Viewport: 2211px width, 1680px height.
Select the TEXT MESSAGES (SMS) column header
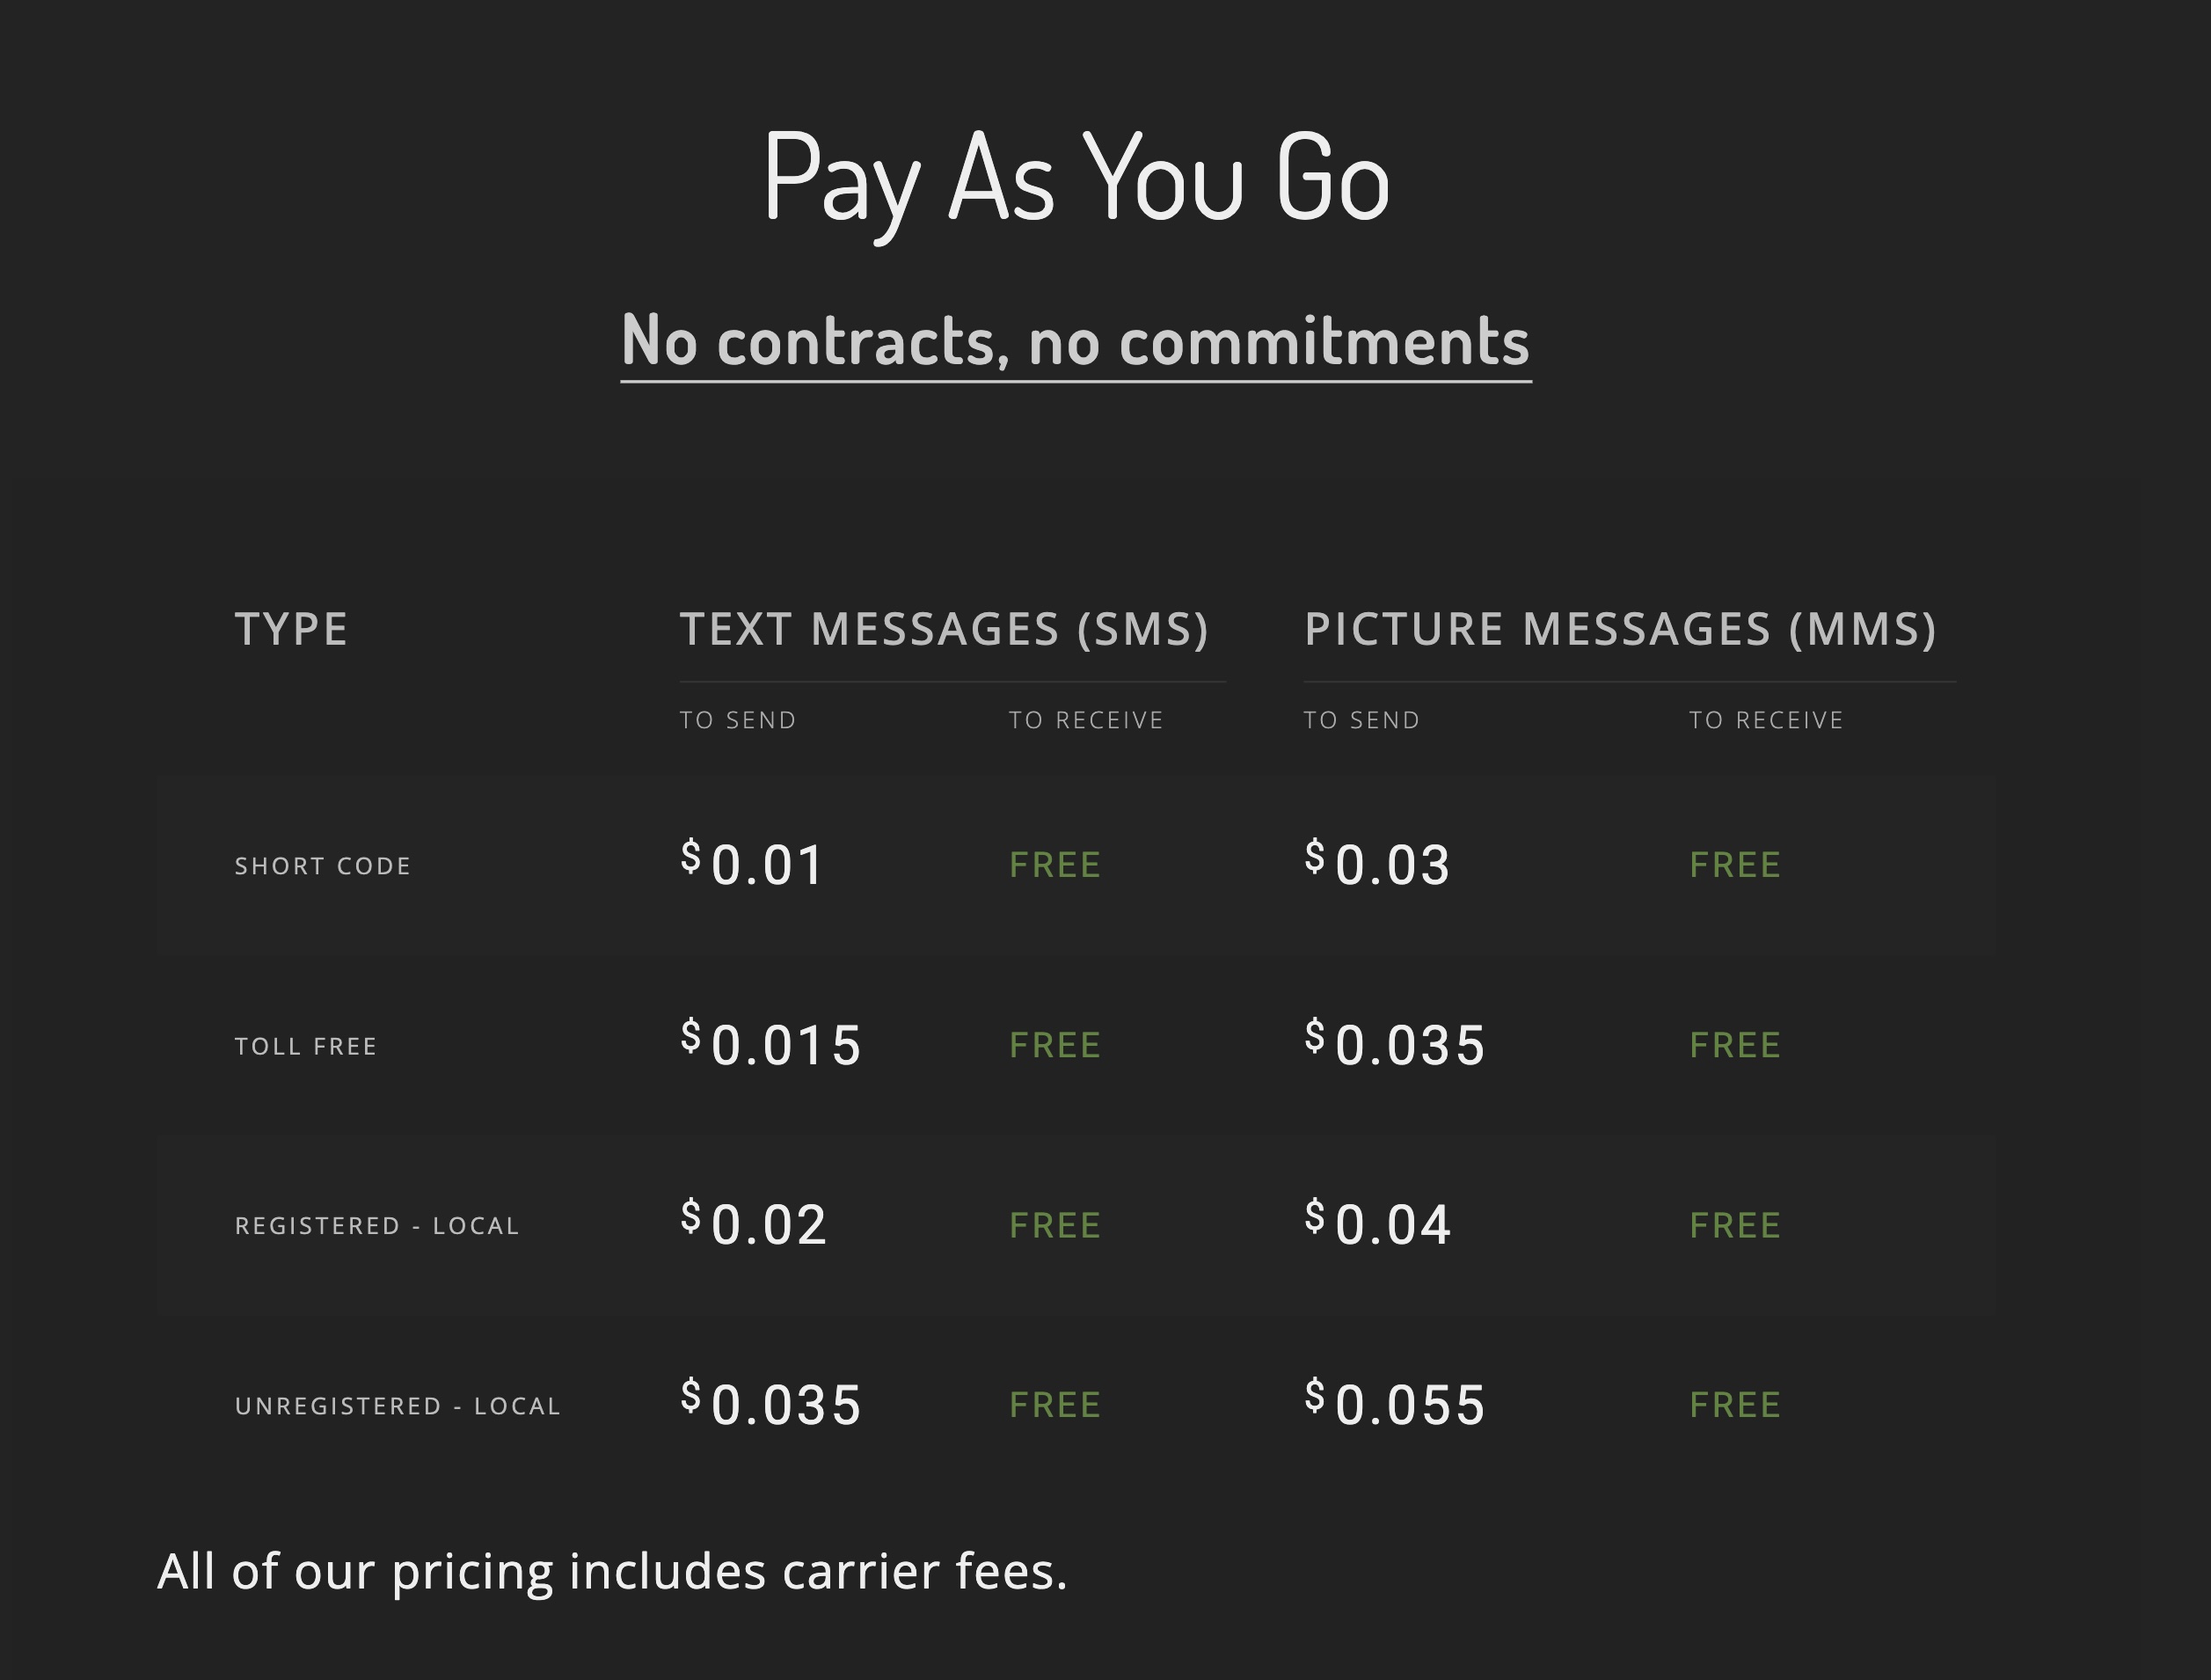pos(944,629)
